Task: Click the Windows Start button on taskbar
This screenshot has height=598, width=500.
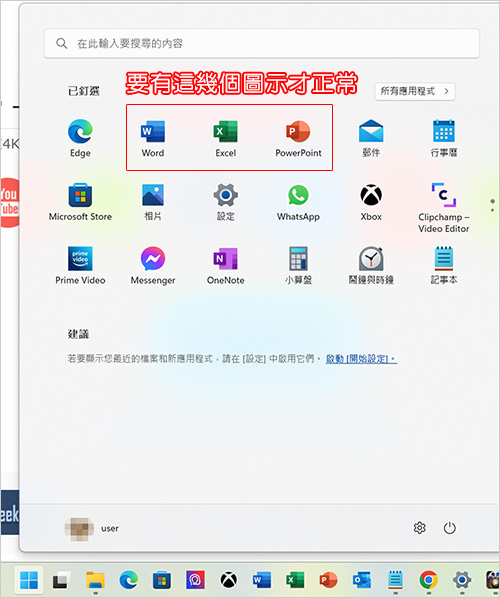Action: [29, 580]
